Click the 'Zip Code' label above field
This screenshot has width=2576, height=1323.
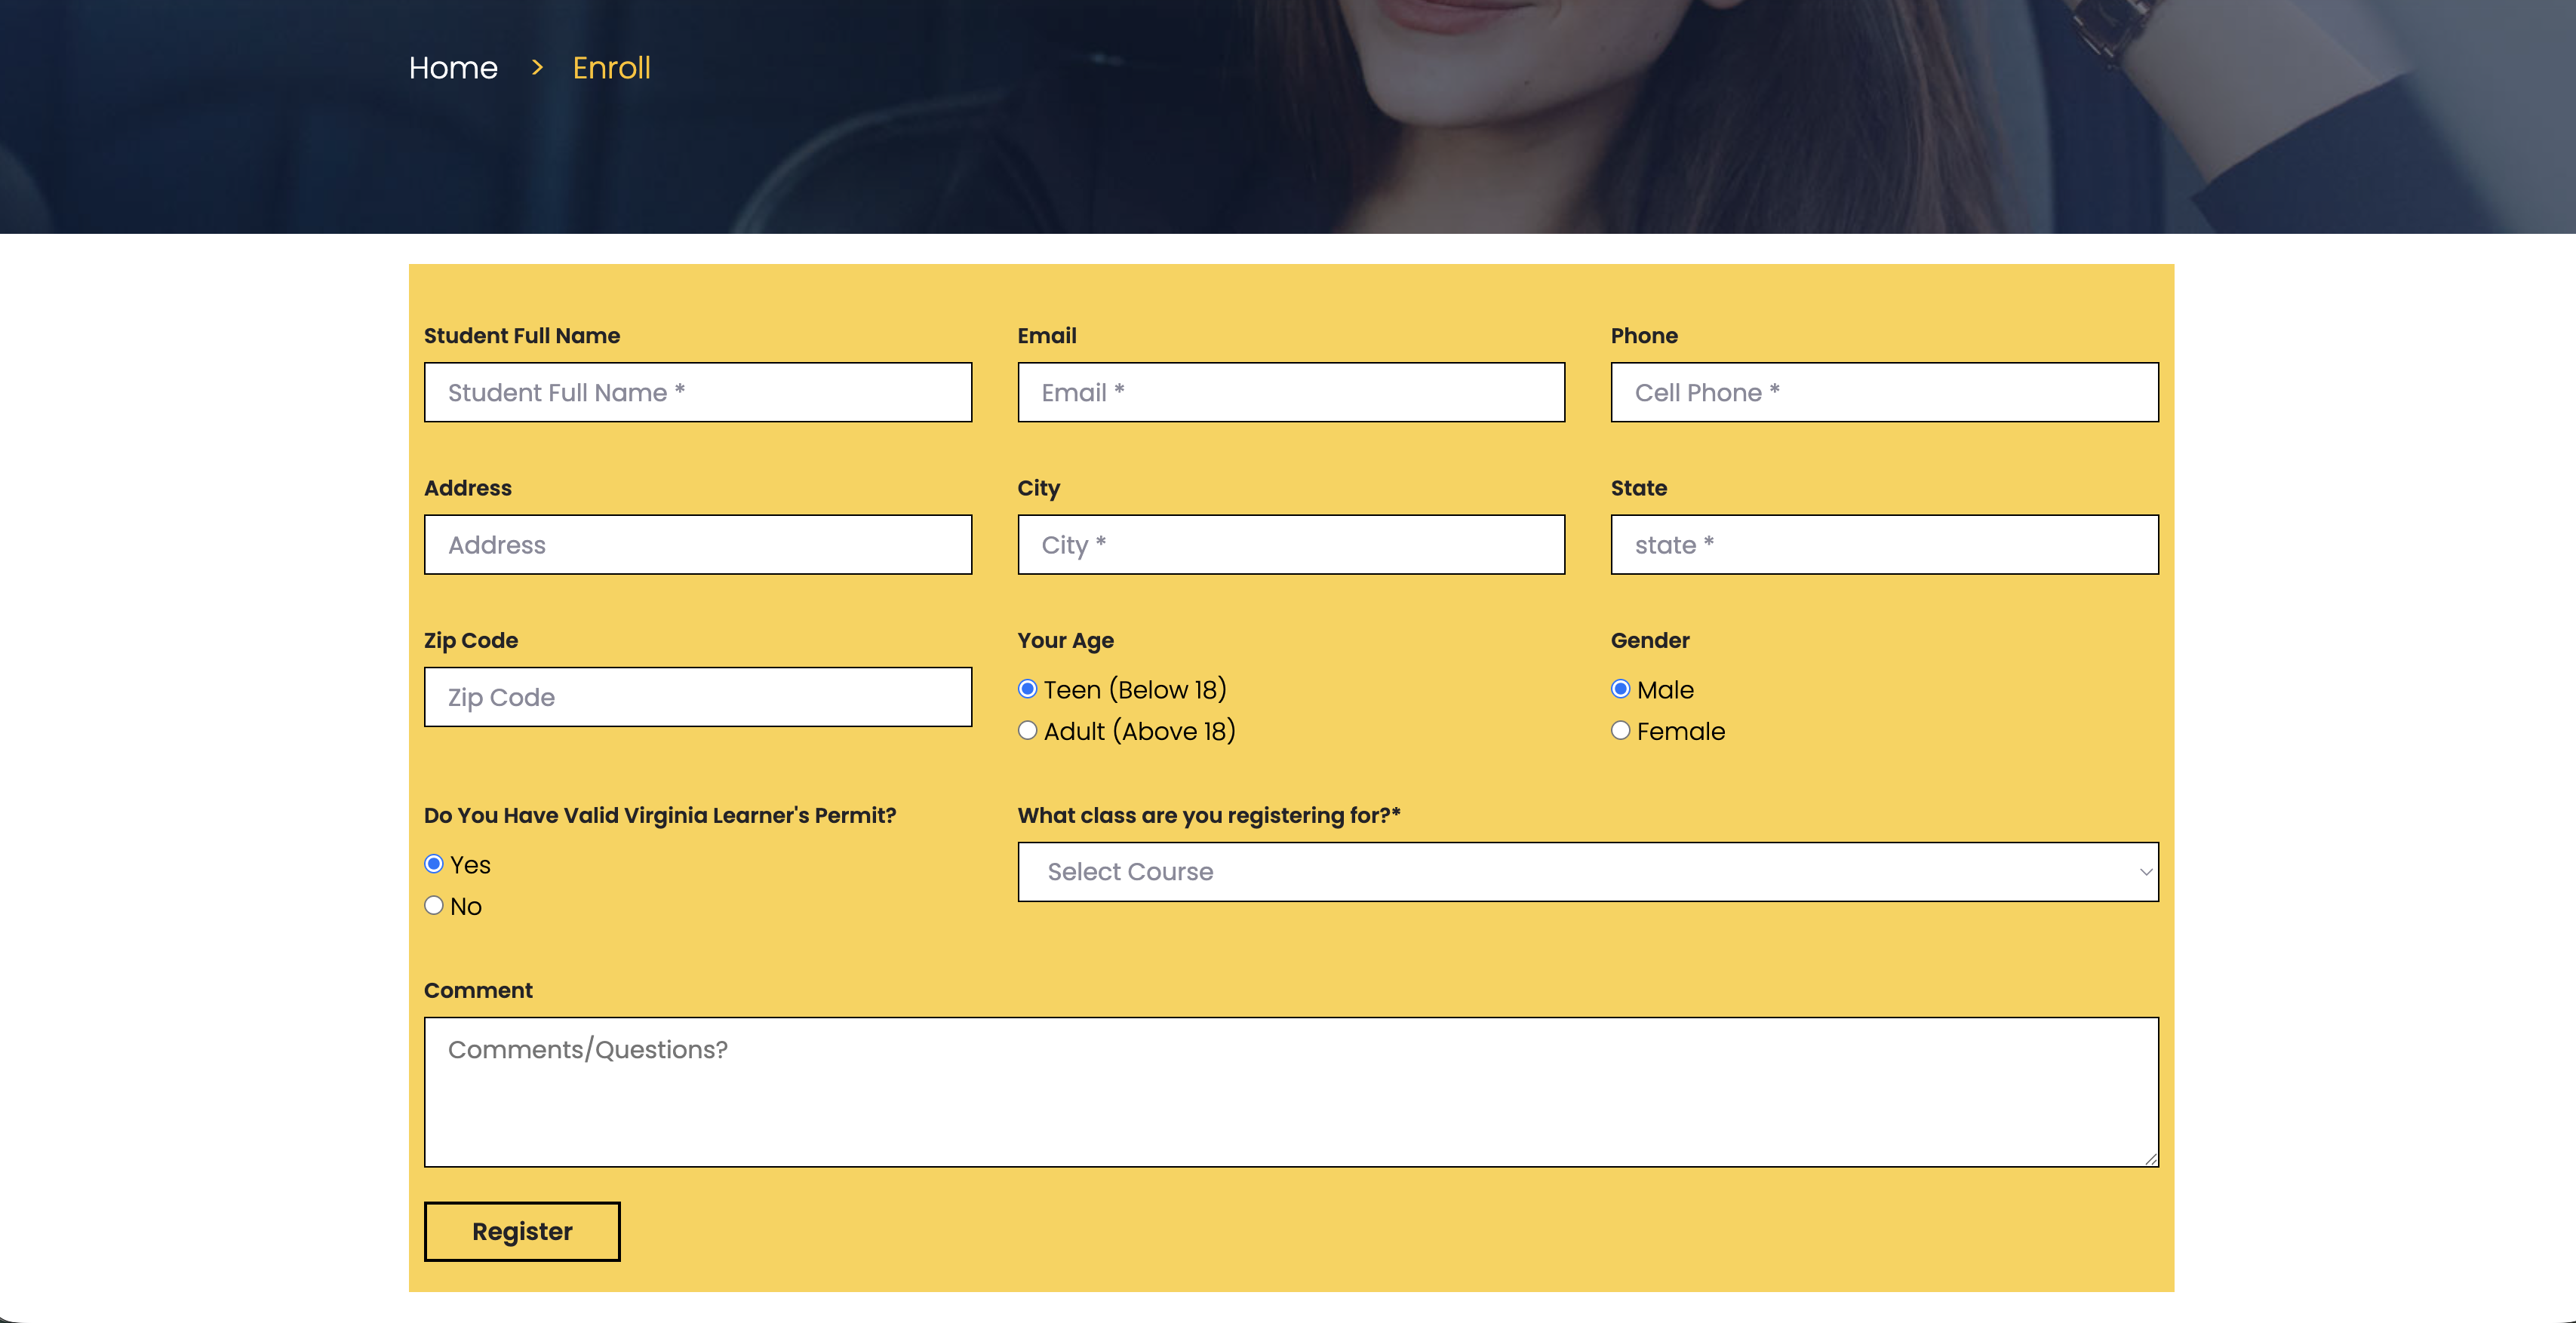(x=471, y=641)
